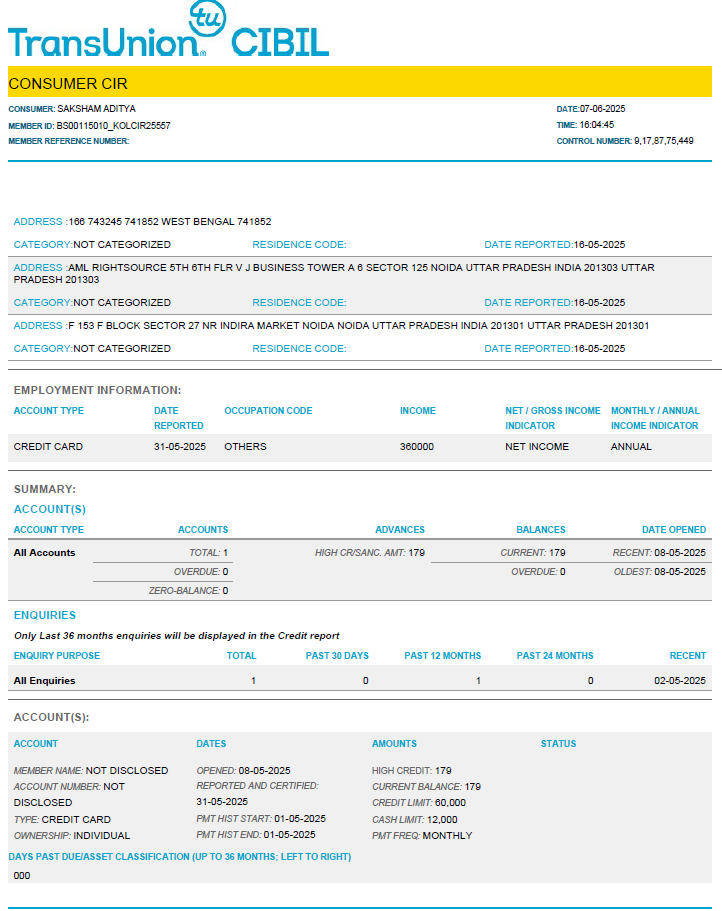Viewport: 722px width, 911px height.
Task: Click the OCCUPATION CODE column header
Action: point(268,411)
